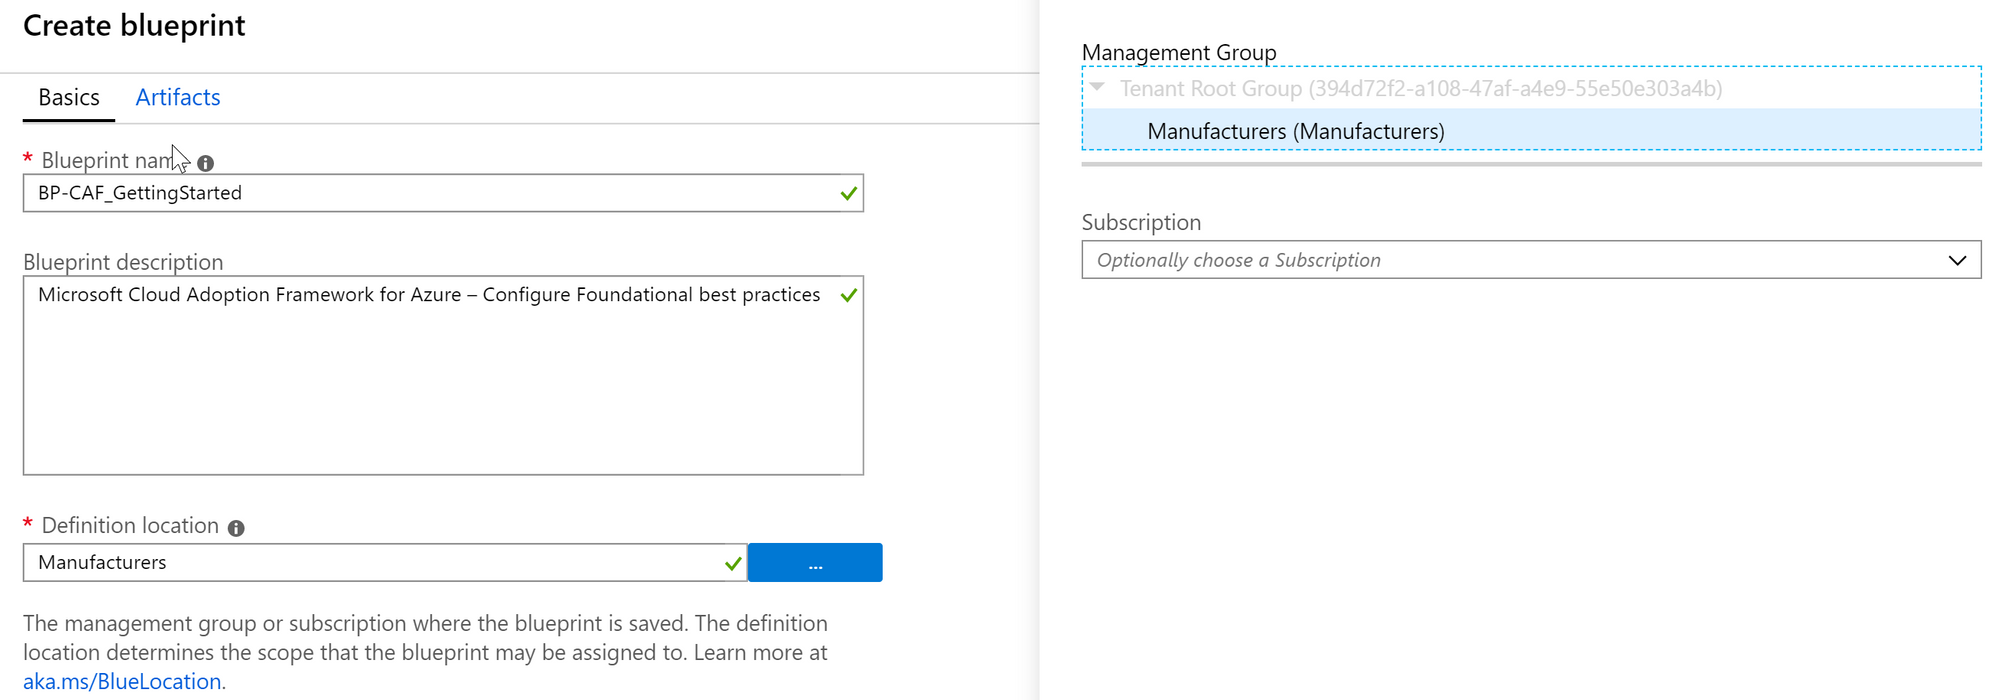Image resolution: width=2000 pixels, height=700 pixels.
Task: Select Tenant Root Group tree row
Action: pos(1531,88)
